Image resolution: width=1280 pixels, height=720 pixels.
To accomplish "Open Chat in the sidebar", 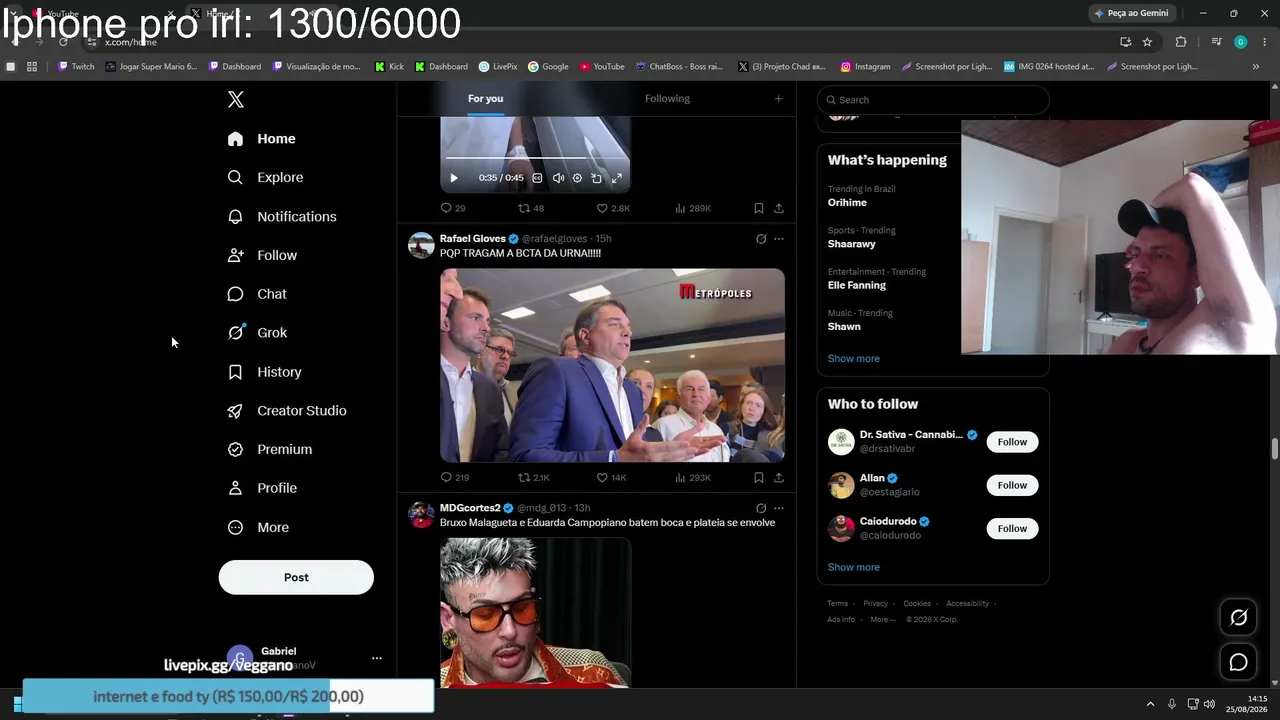I will [257, 294].
